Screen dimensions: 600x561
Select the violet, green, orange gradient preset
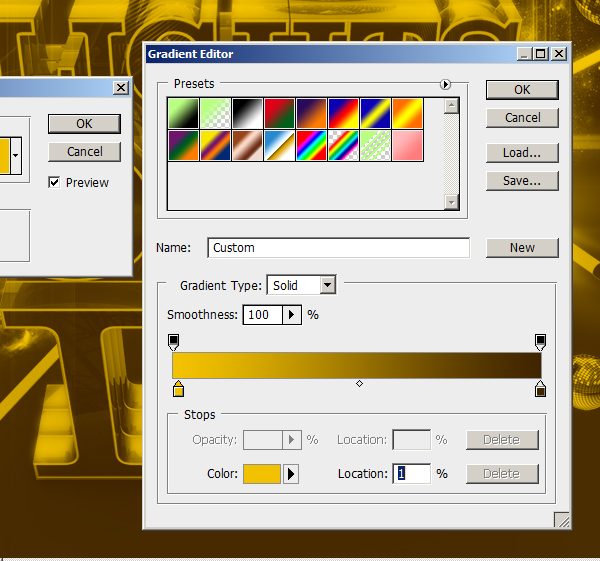tap(184, 145)
